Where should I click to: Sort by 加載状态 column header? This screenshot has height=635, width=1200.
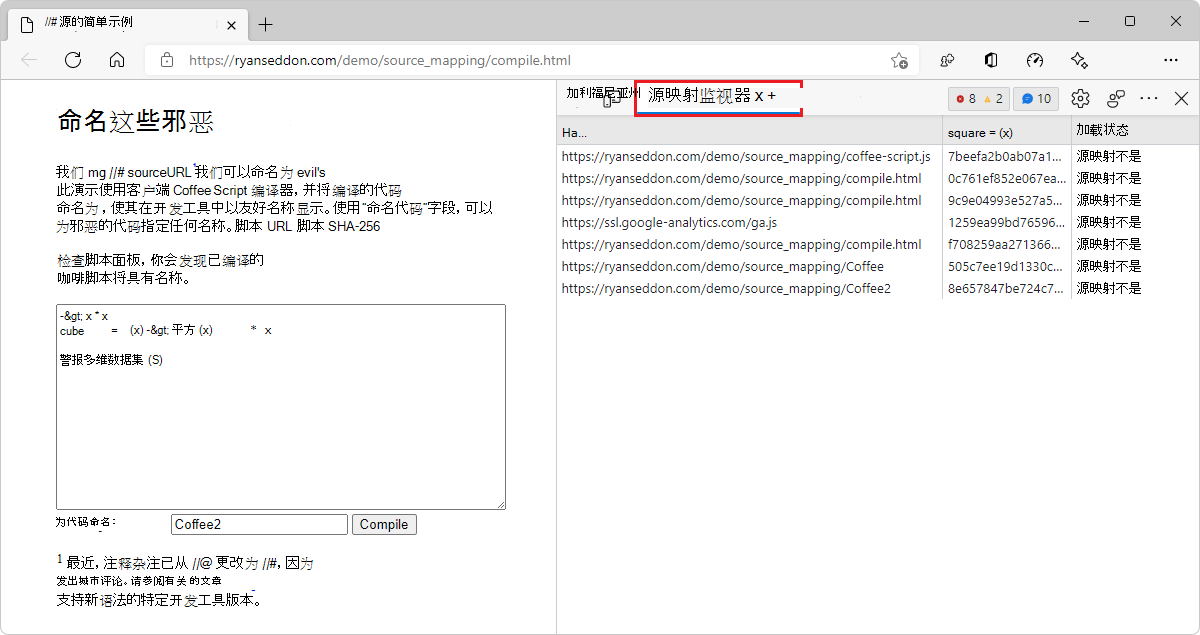click(x=1135, y=132)
